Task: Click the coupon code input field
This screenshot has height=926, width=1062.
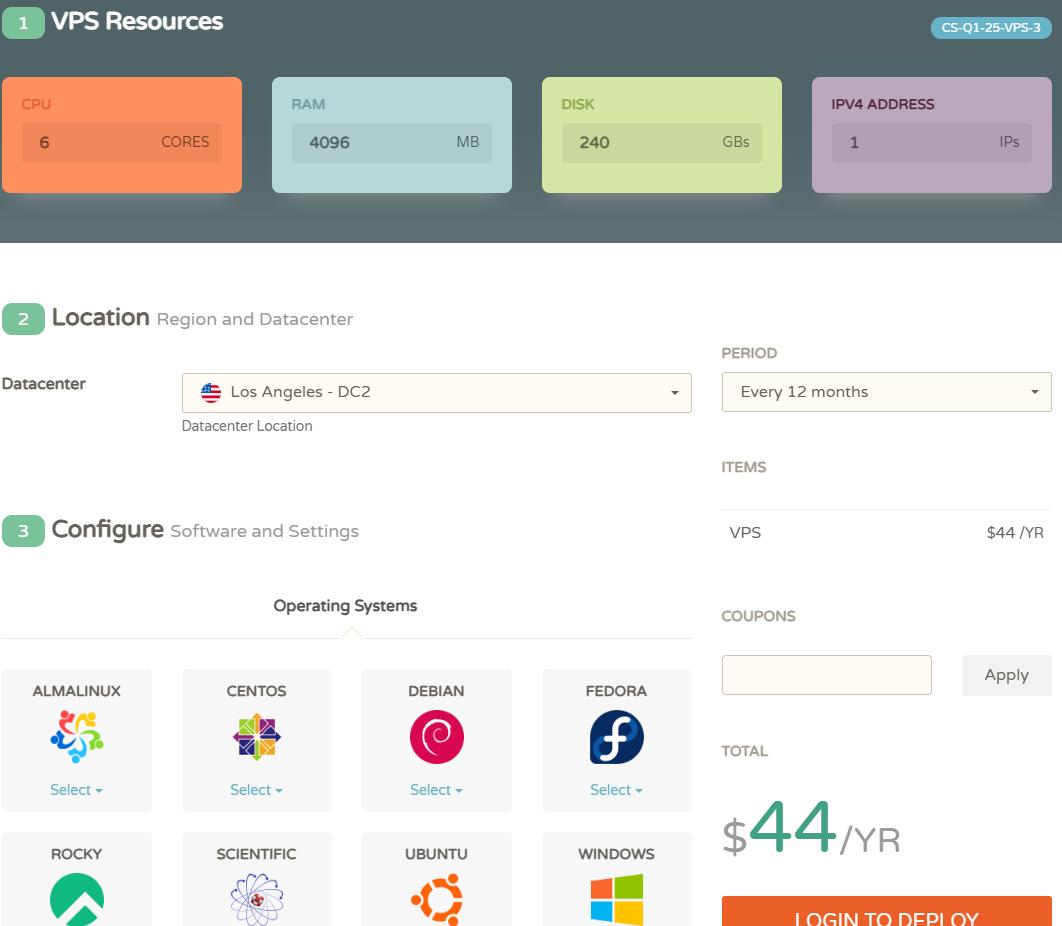Action: tap(826, 675)
